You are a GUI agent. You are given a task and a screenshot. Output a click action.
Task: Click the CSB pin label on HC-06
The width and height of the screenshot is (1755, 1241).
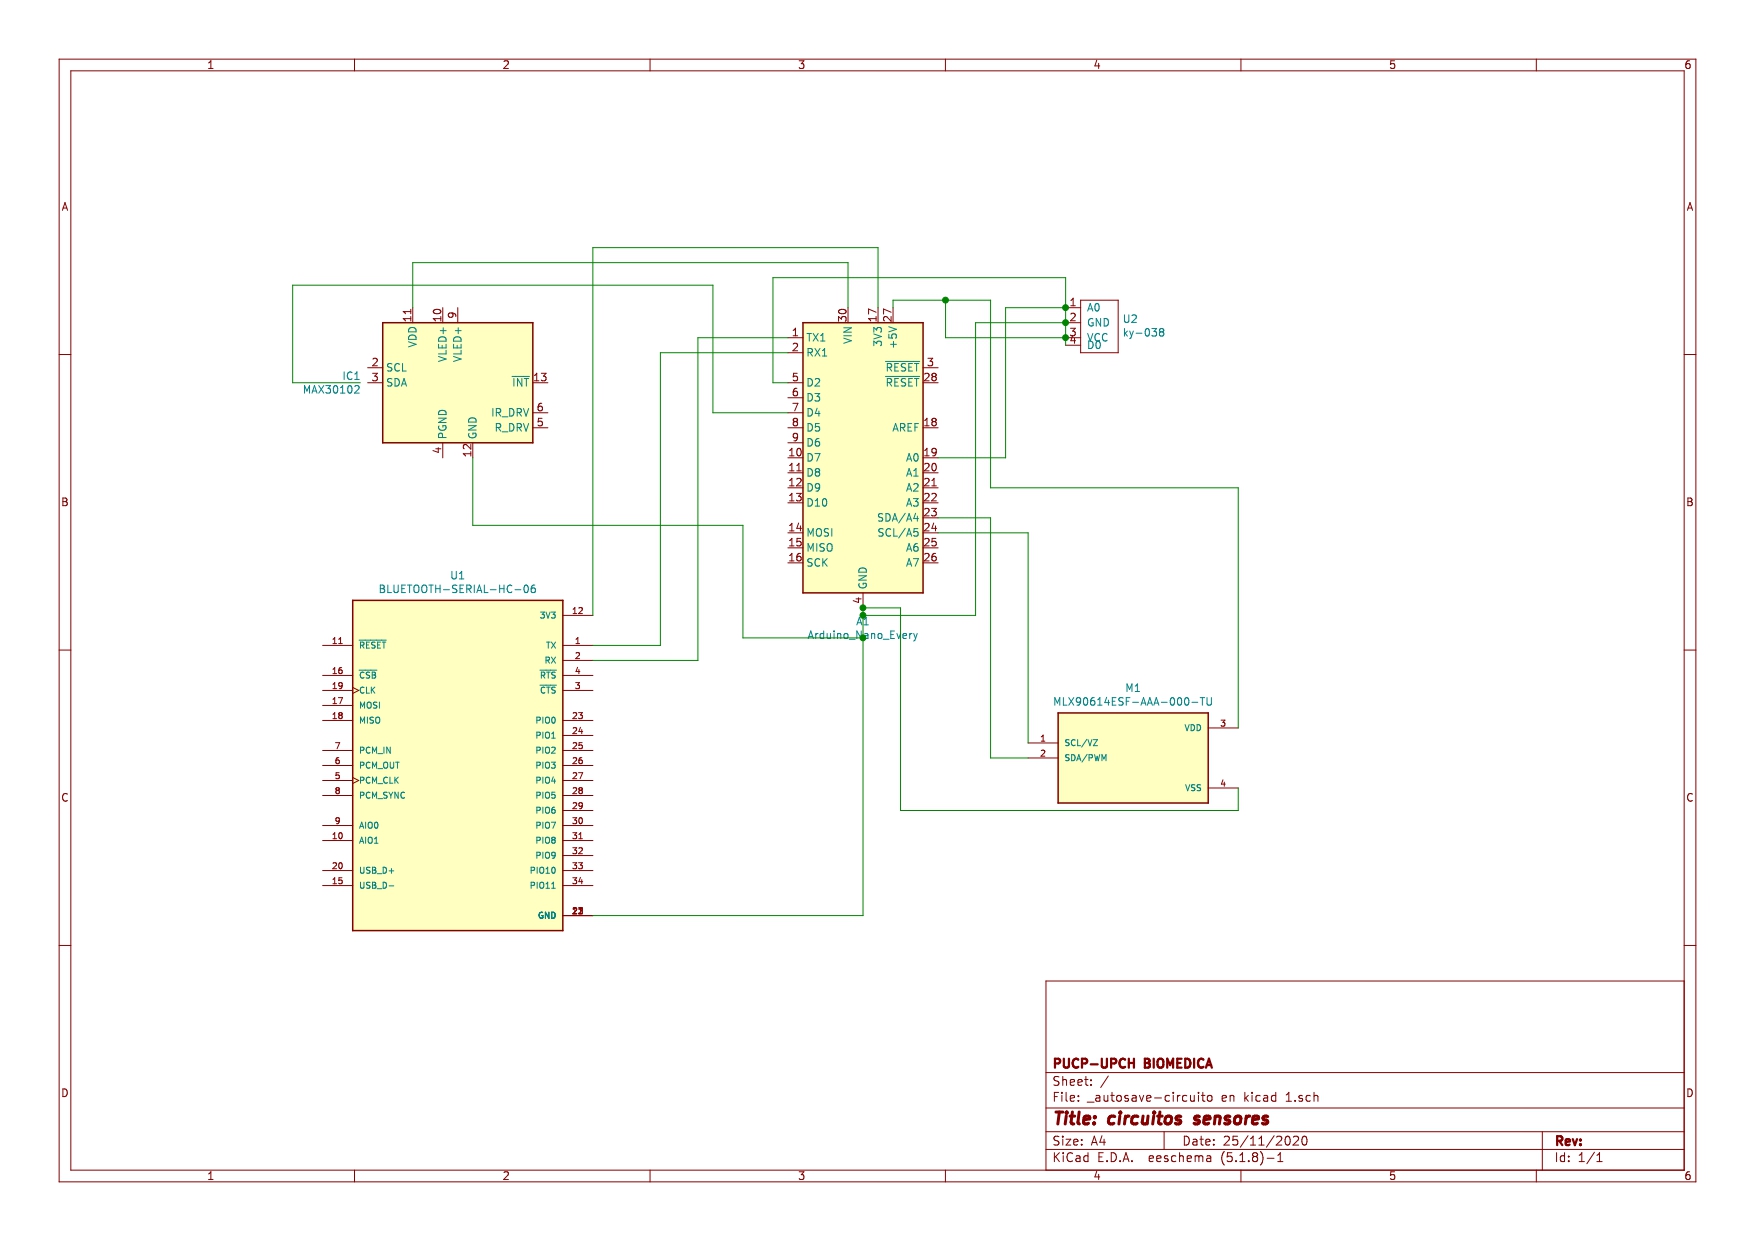[x=368, y=676]
